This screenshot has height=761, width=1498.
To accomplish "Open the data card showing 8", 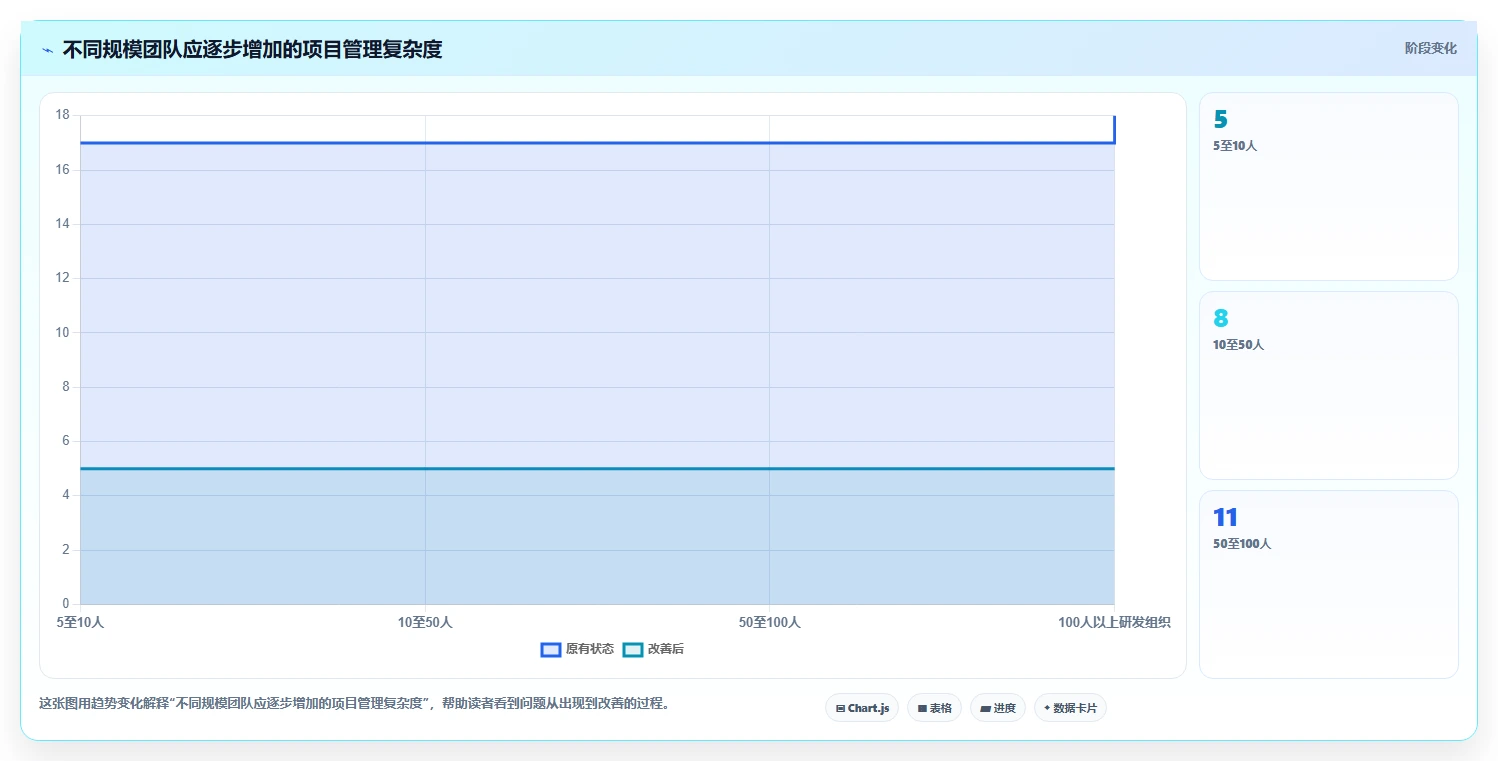I will point(1329,386).
